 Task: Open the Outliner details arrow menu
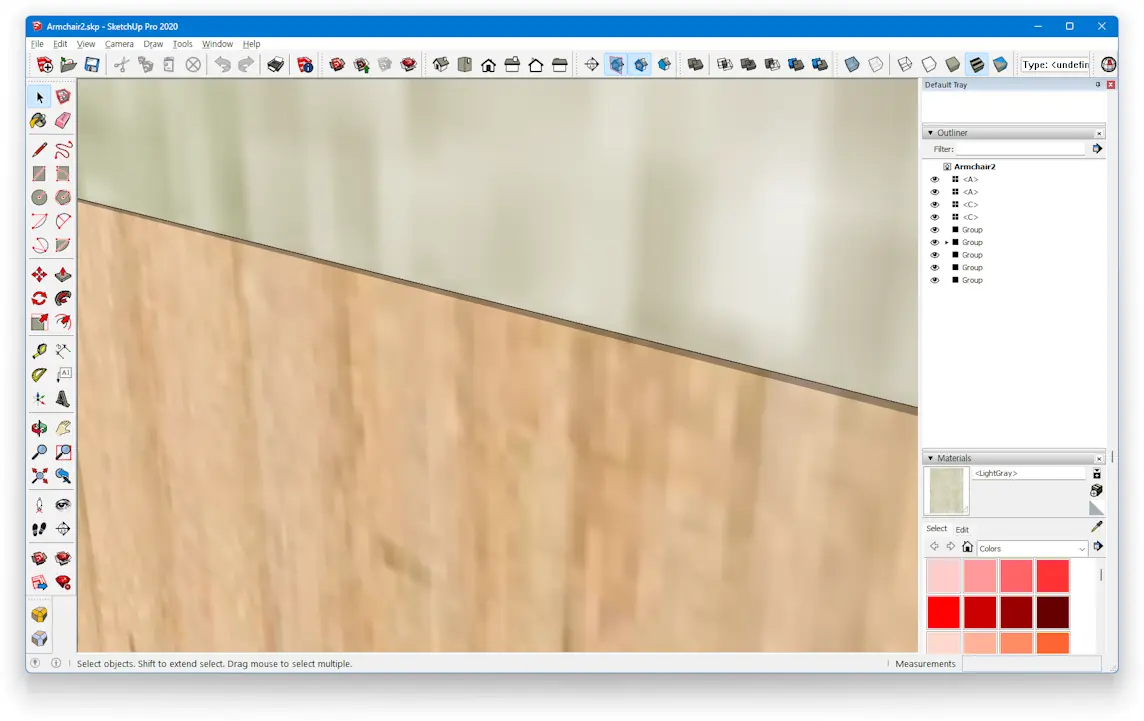pos(1097,149)
